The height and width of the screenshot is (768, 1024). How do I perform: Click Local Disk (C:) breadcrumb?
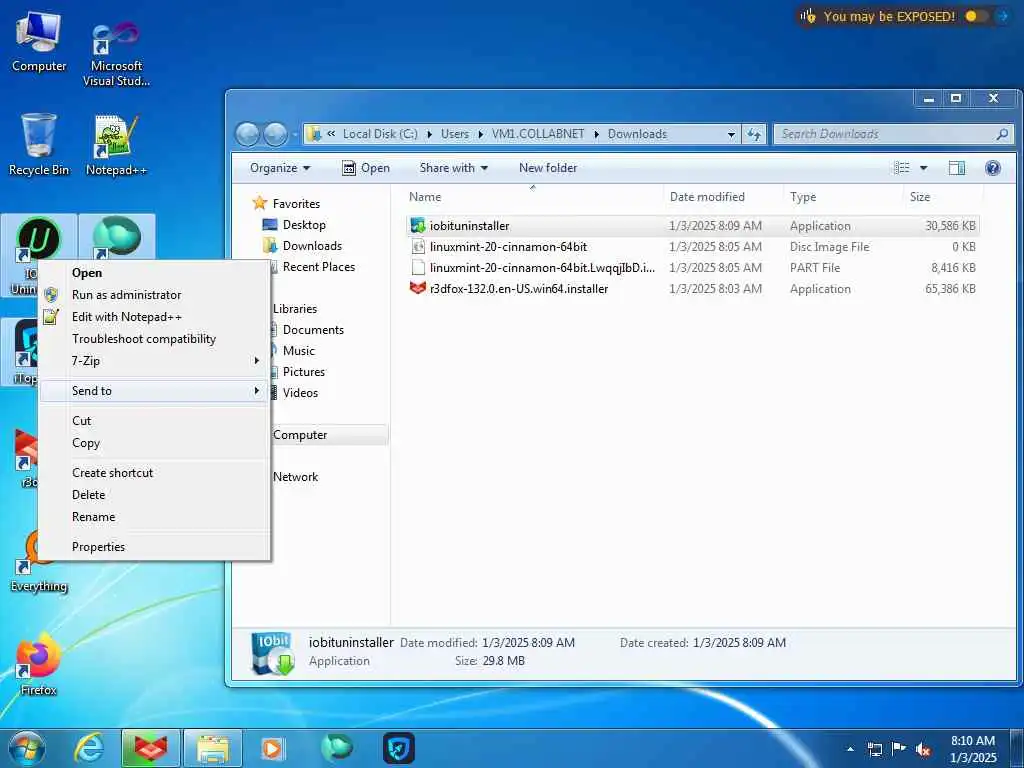(x=380, y=134)
